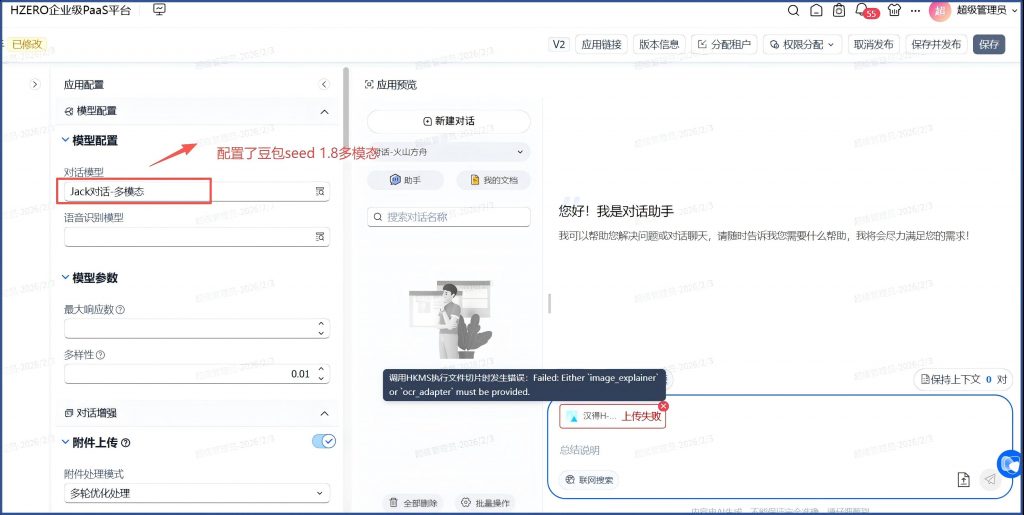Viewport: 1024px width, 515px height.
Task: Open the notification bell with 55 badge
Action: [x=861, y=11]
